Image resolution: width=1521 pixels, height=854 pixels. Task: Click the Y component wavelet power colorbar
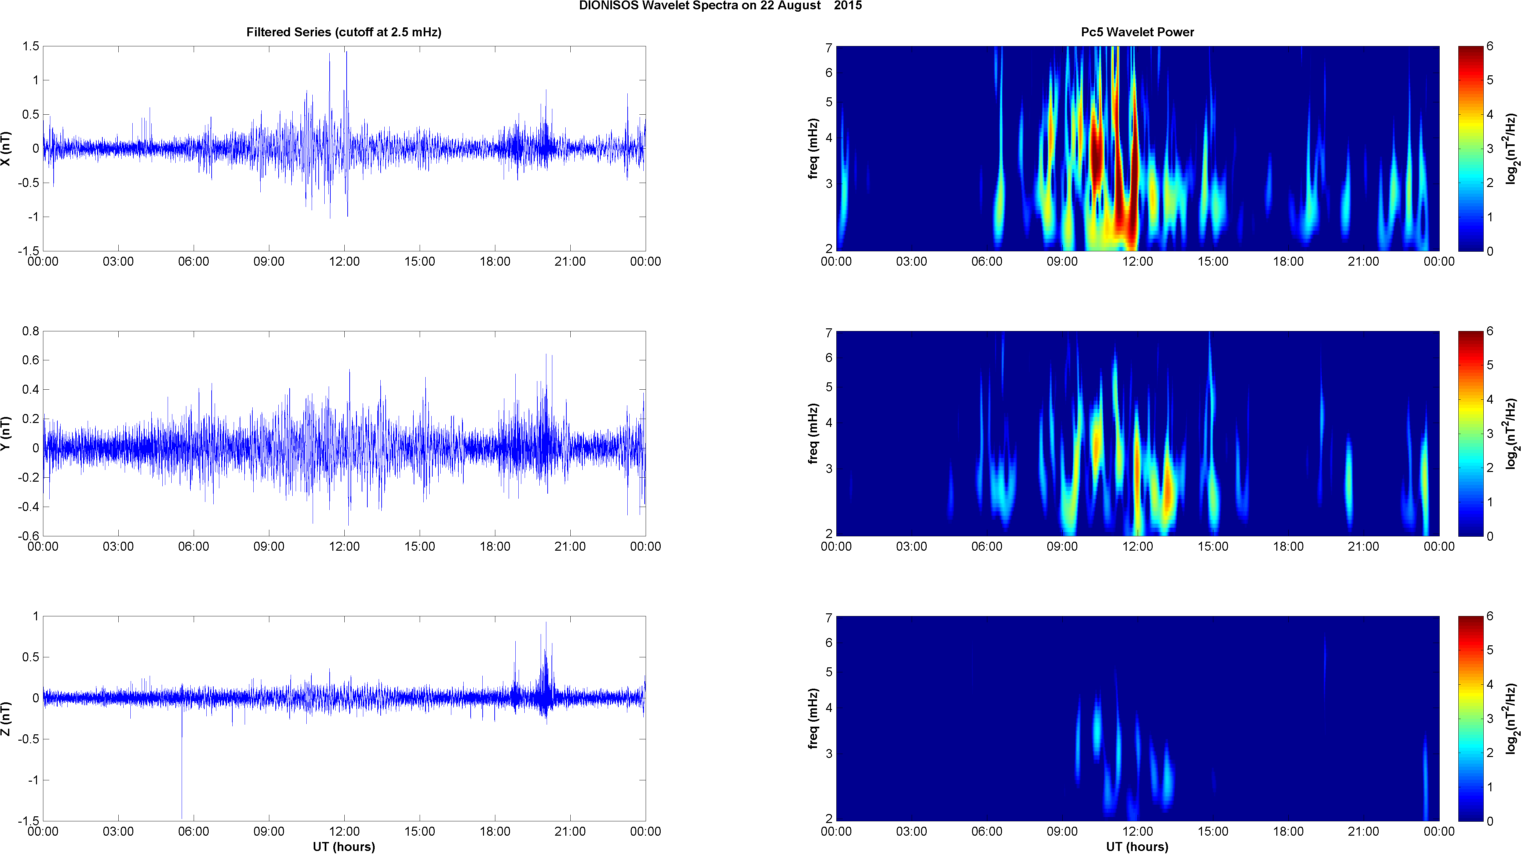(x=1470, y=434)
